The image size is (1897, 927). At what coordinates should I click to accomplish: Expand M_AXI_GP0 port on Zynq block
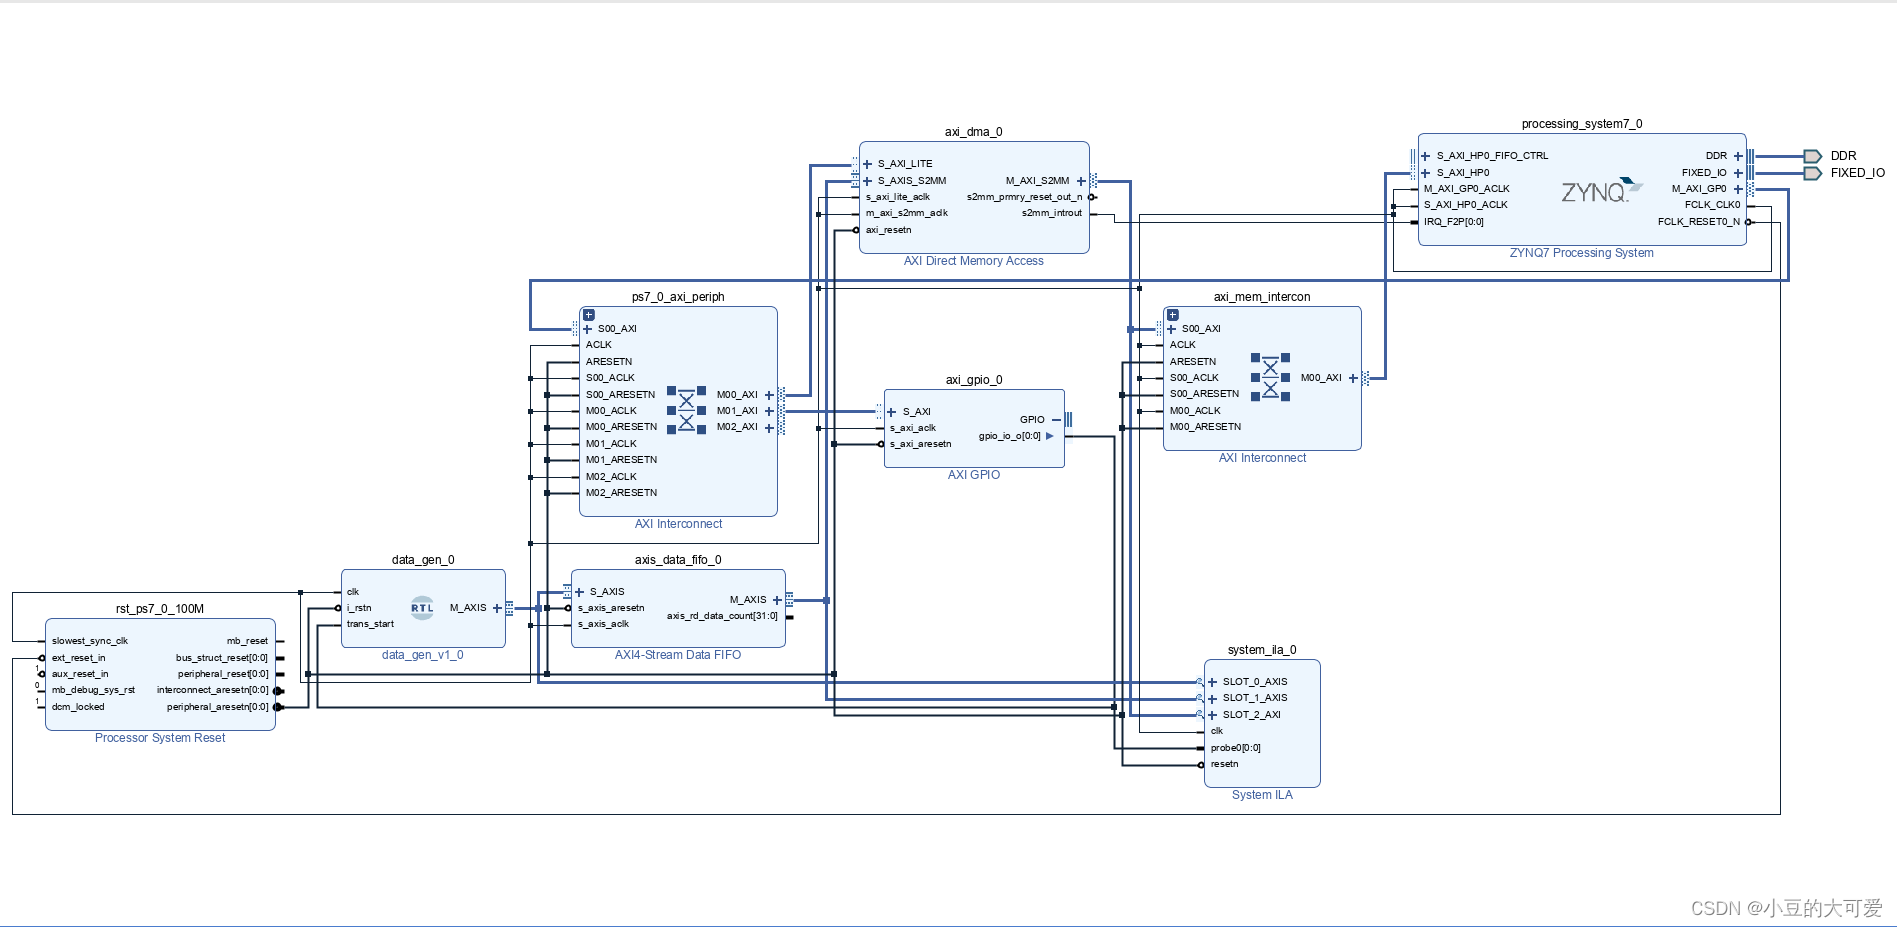tap(1738, 189)
